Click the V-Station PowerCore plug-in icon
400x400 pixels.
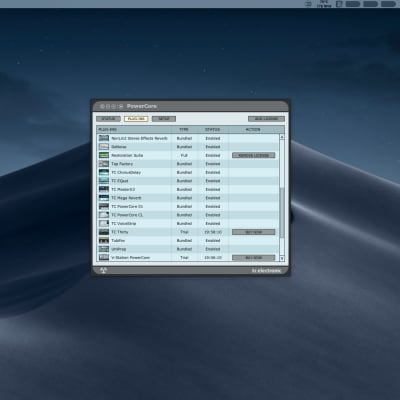[x=104, y=257]
